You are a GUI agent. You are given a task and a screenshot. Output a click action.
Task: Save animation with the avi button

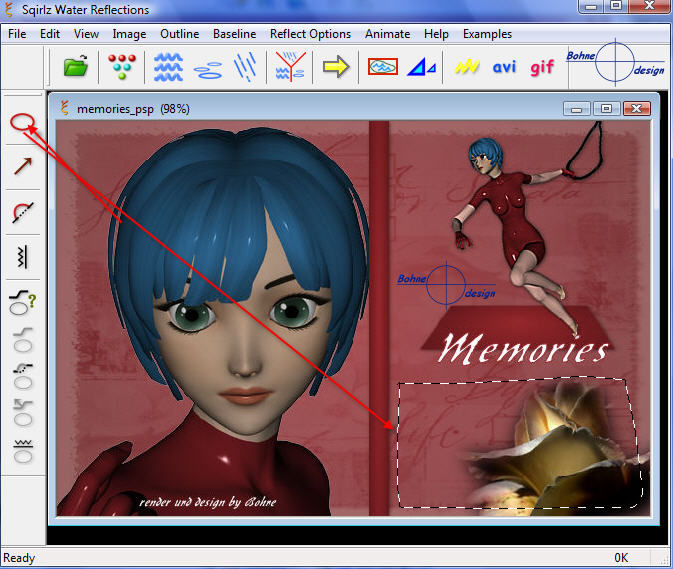505,67
